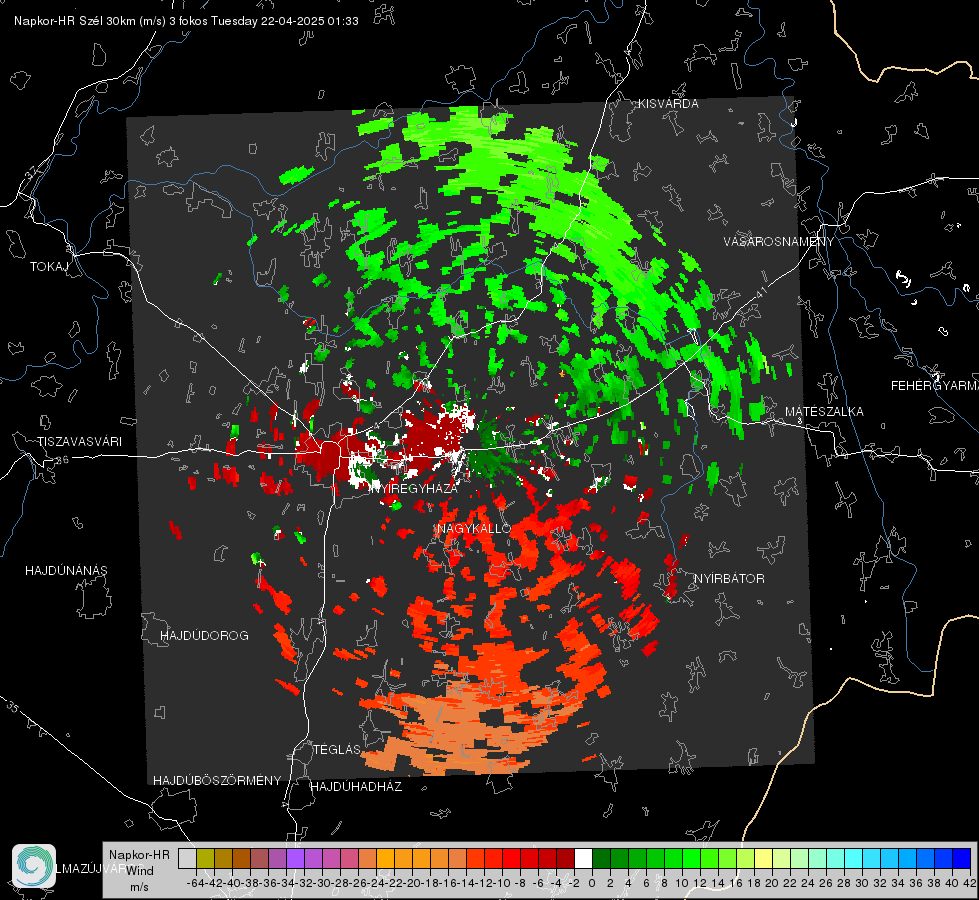Image resolution: width=979 pixels, height=900 pixels.
Task: Click the MÁTÉSZALKA city label
Action: (824, 412)
